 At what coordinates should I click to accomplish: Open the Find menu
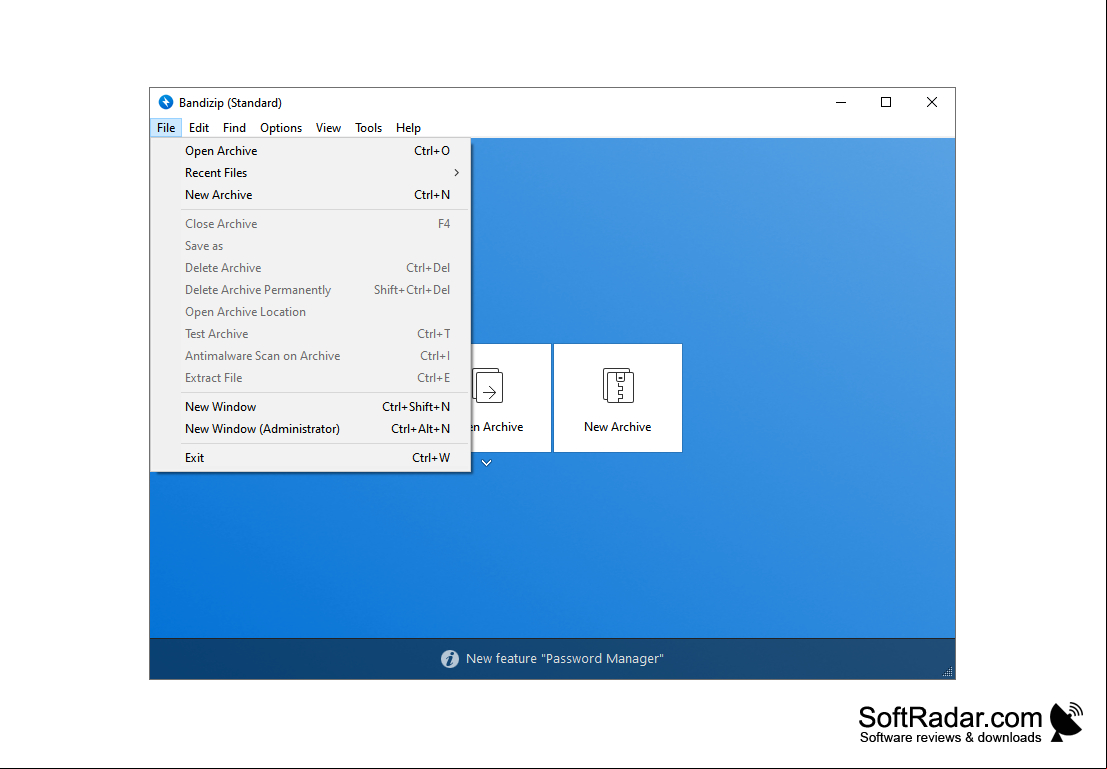point(234,128)
